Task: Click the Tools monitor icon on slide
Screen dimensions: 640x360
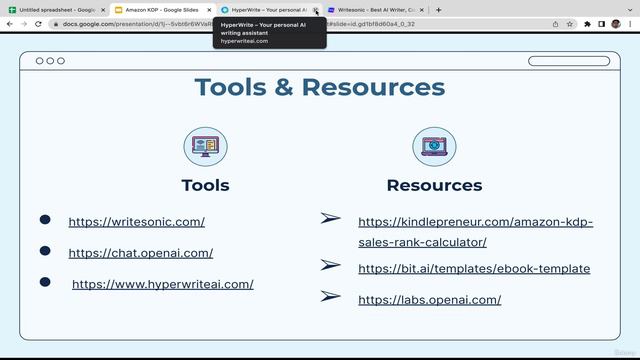Action: point(205,147)
